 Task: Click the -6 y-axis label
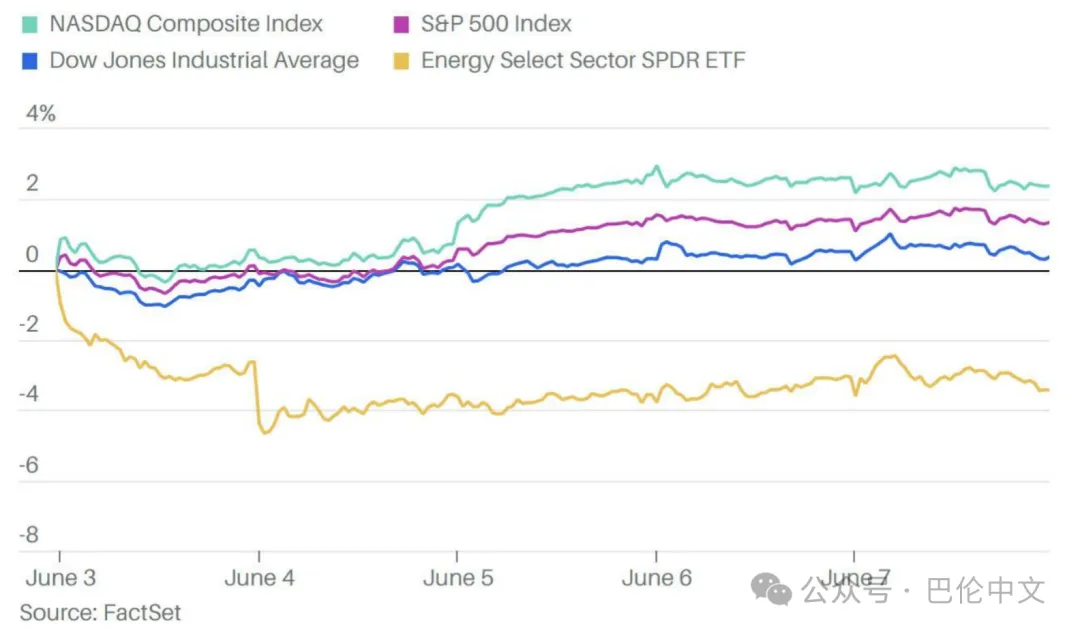click(x=30, y=465)
